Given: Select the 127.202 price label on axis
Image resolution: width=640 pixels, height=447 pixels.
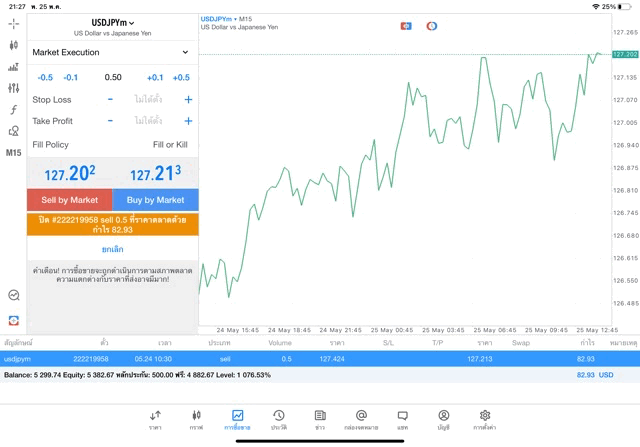Looking at the screenshot, I should pyautogui.click(x=625, y=54).
